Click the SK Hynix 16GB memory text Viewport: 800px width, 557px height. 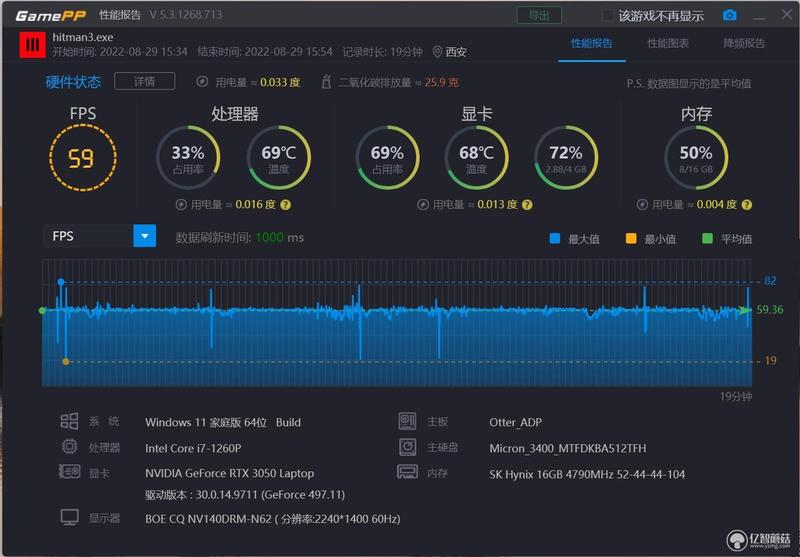[x=587, y=474]
